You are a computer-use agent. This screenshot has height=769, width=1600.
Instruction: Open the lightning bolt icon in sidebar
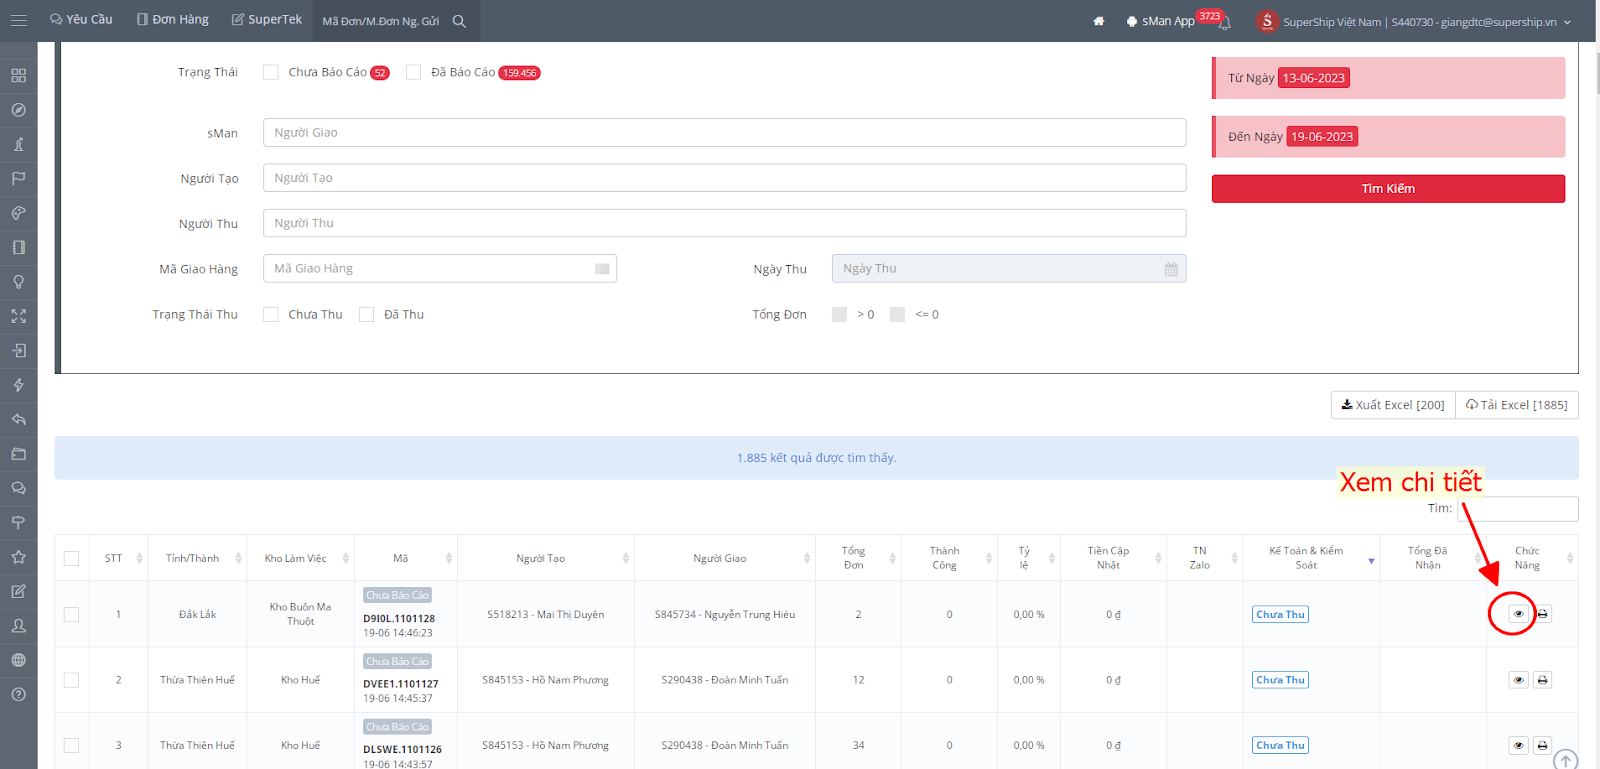click(x=18, y=385)
